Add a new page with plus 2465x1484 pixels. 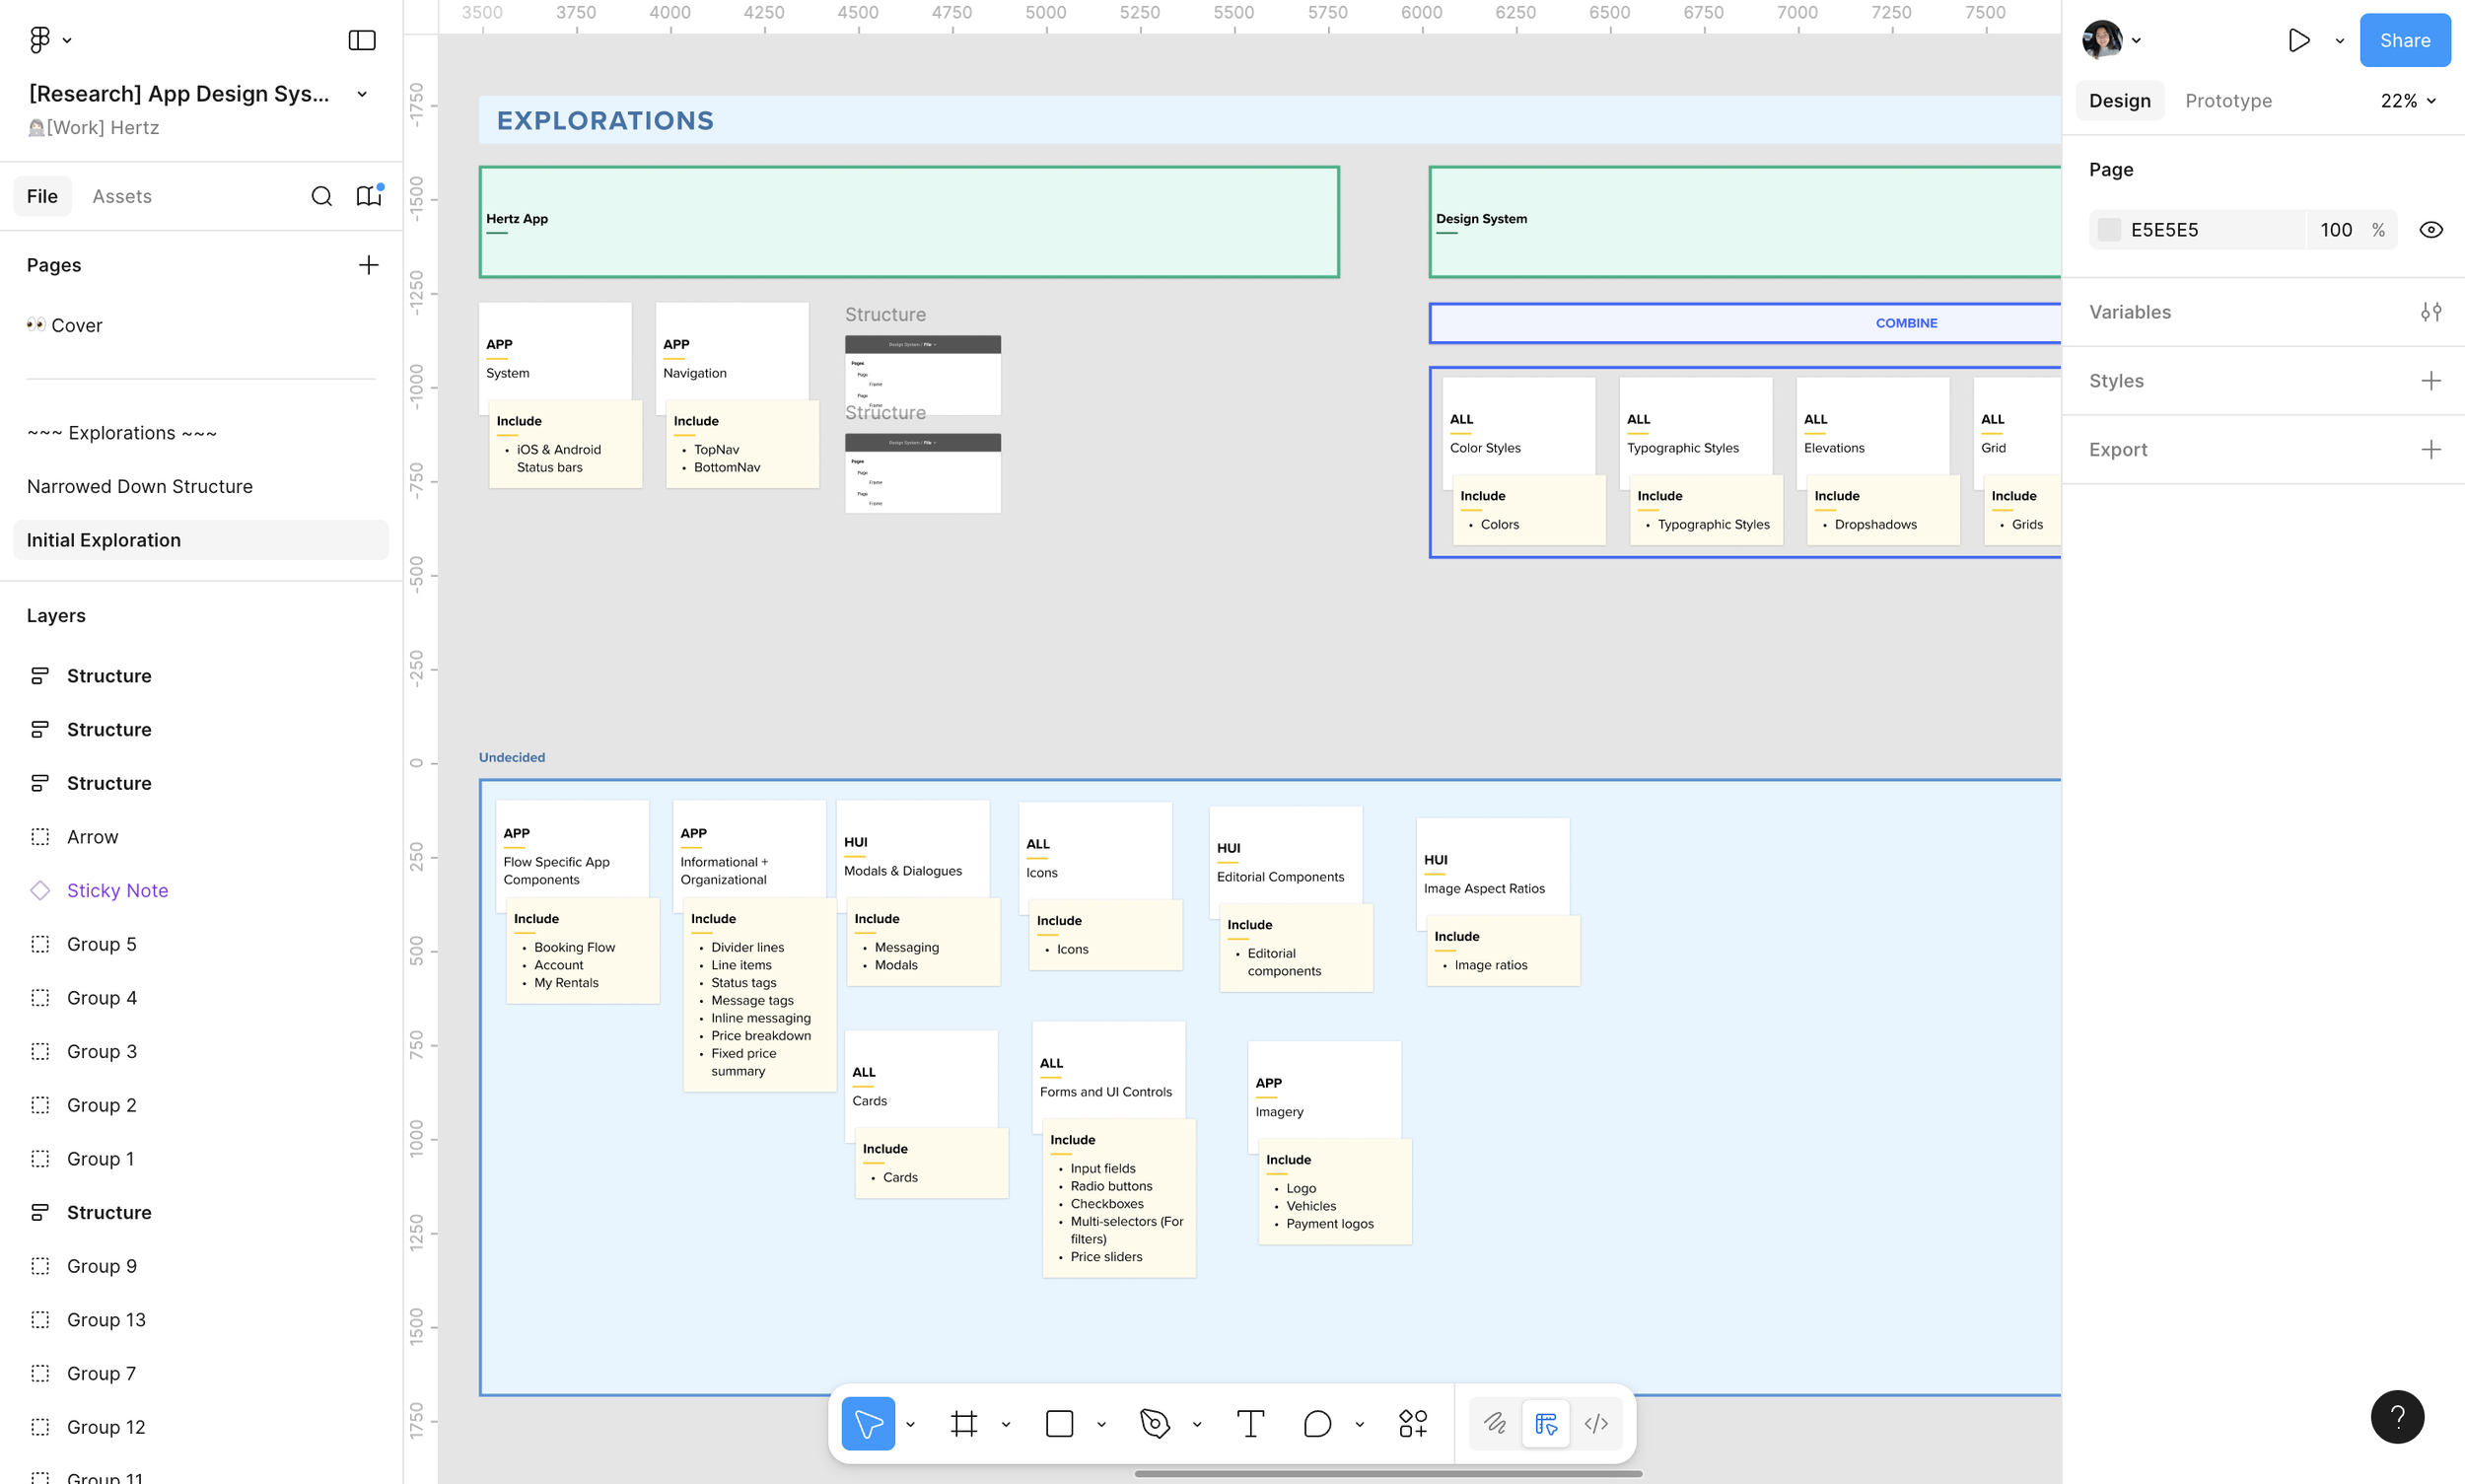click(368, 265)
